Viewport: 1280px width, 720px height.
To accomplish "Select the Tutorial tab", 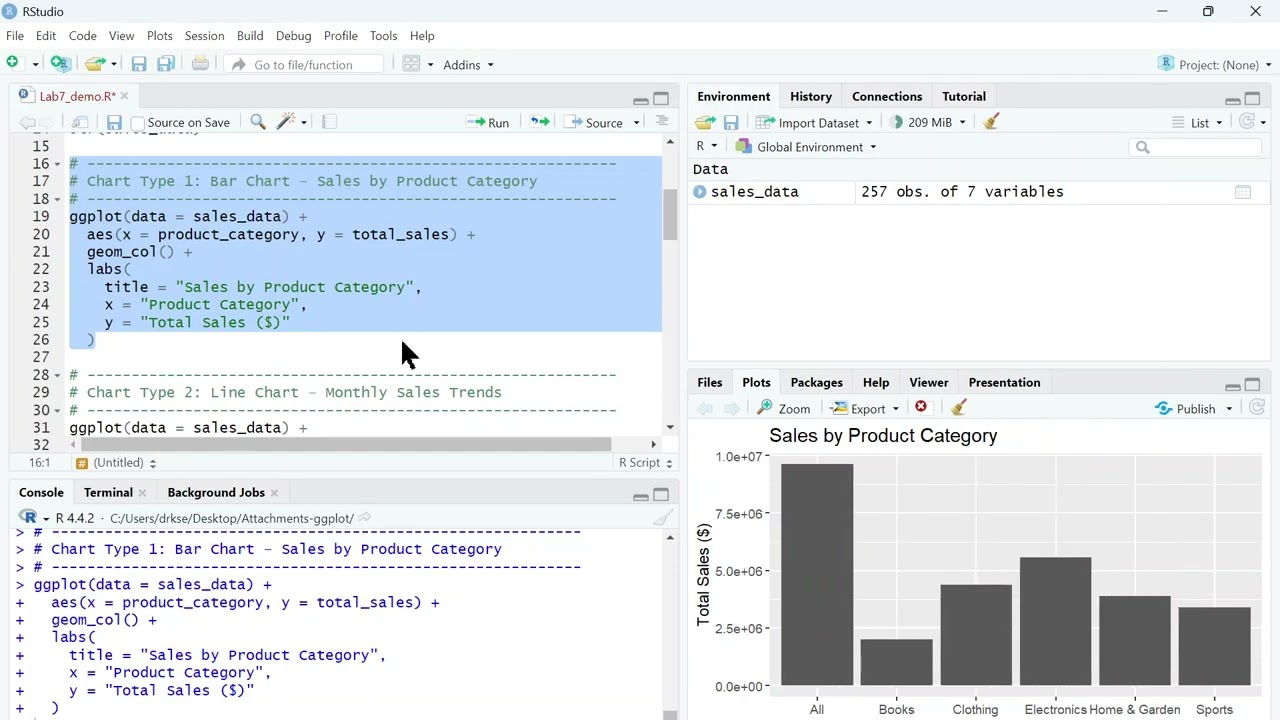I will (964, 96).
